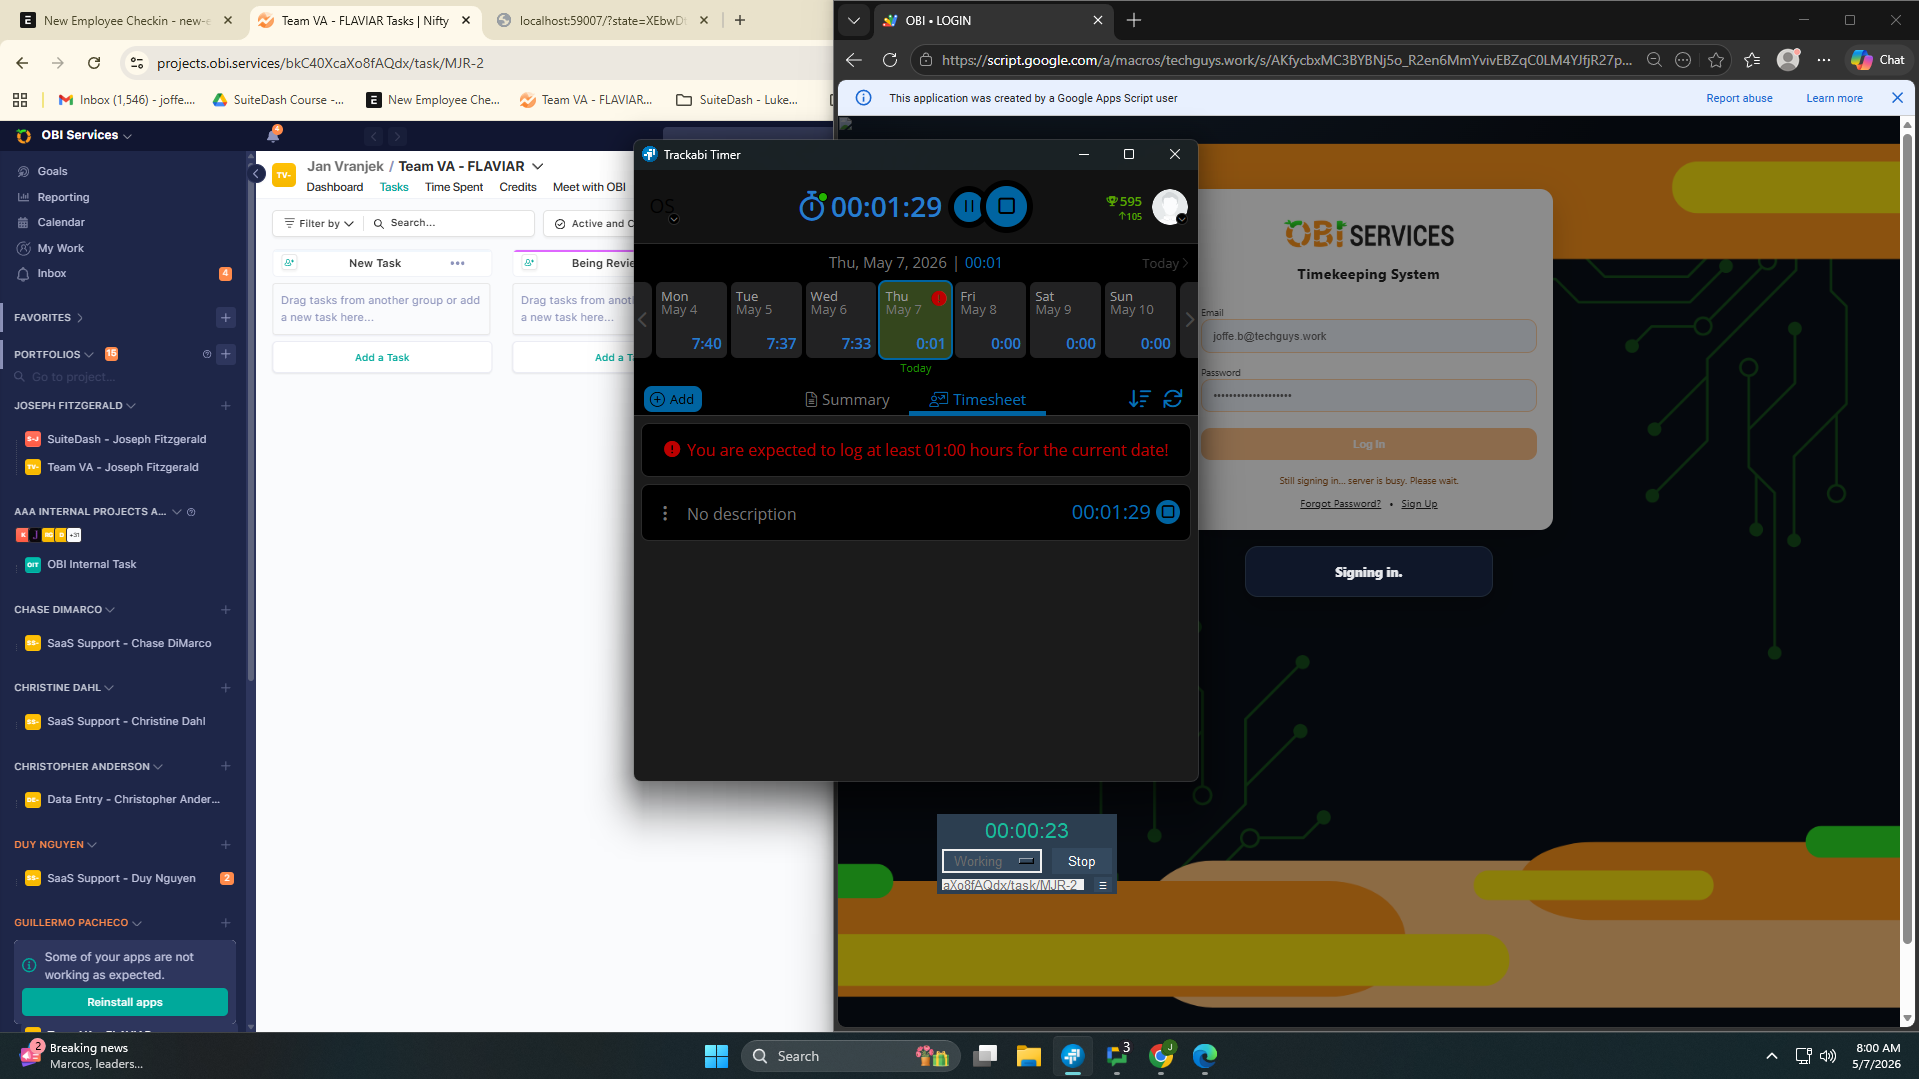Open the Meet with OBI tab
1919x1079 pixels.
pos(589,187)
